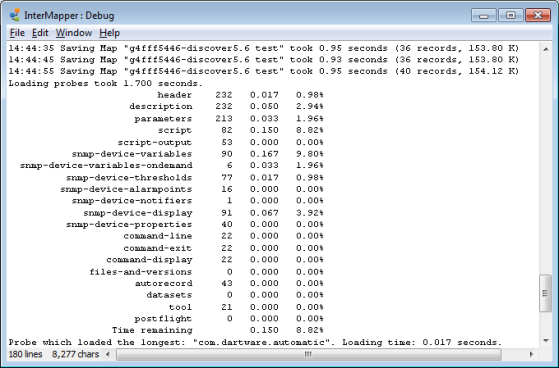Click the 'snmp-device-thresholds' row label

point(129,177)
